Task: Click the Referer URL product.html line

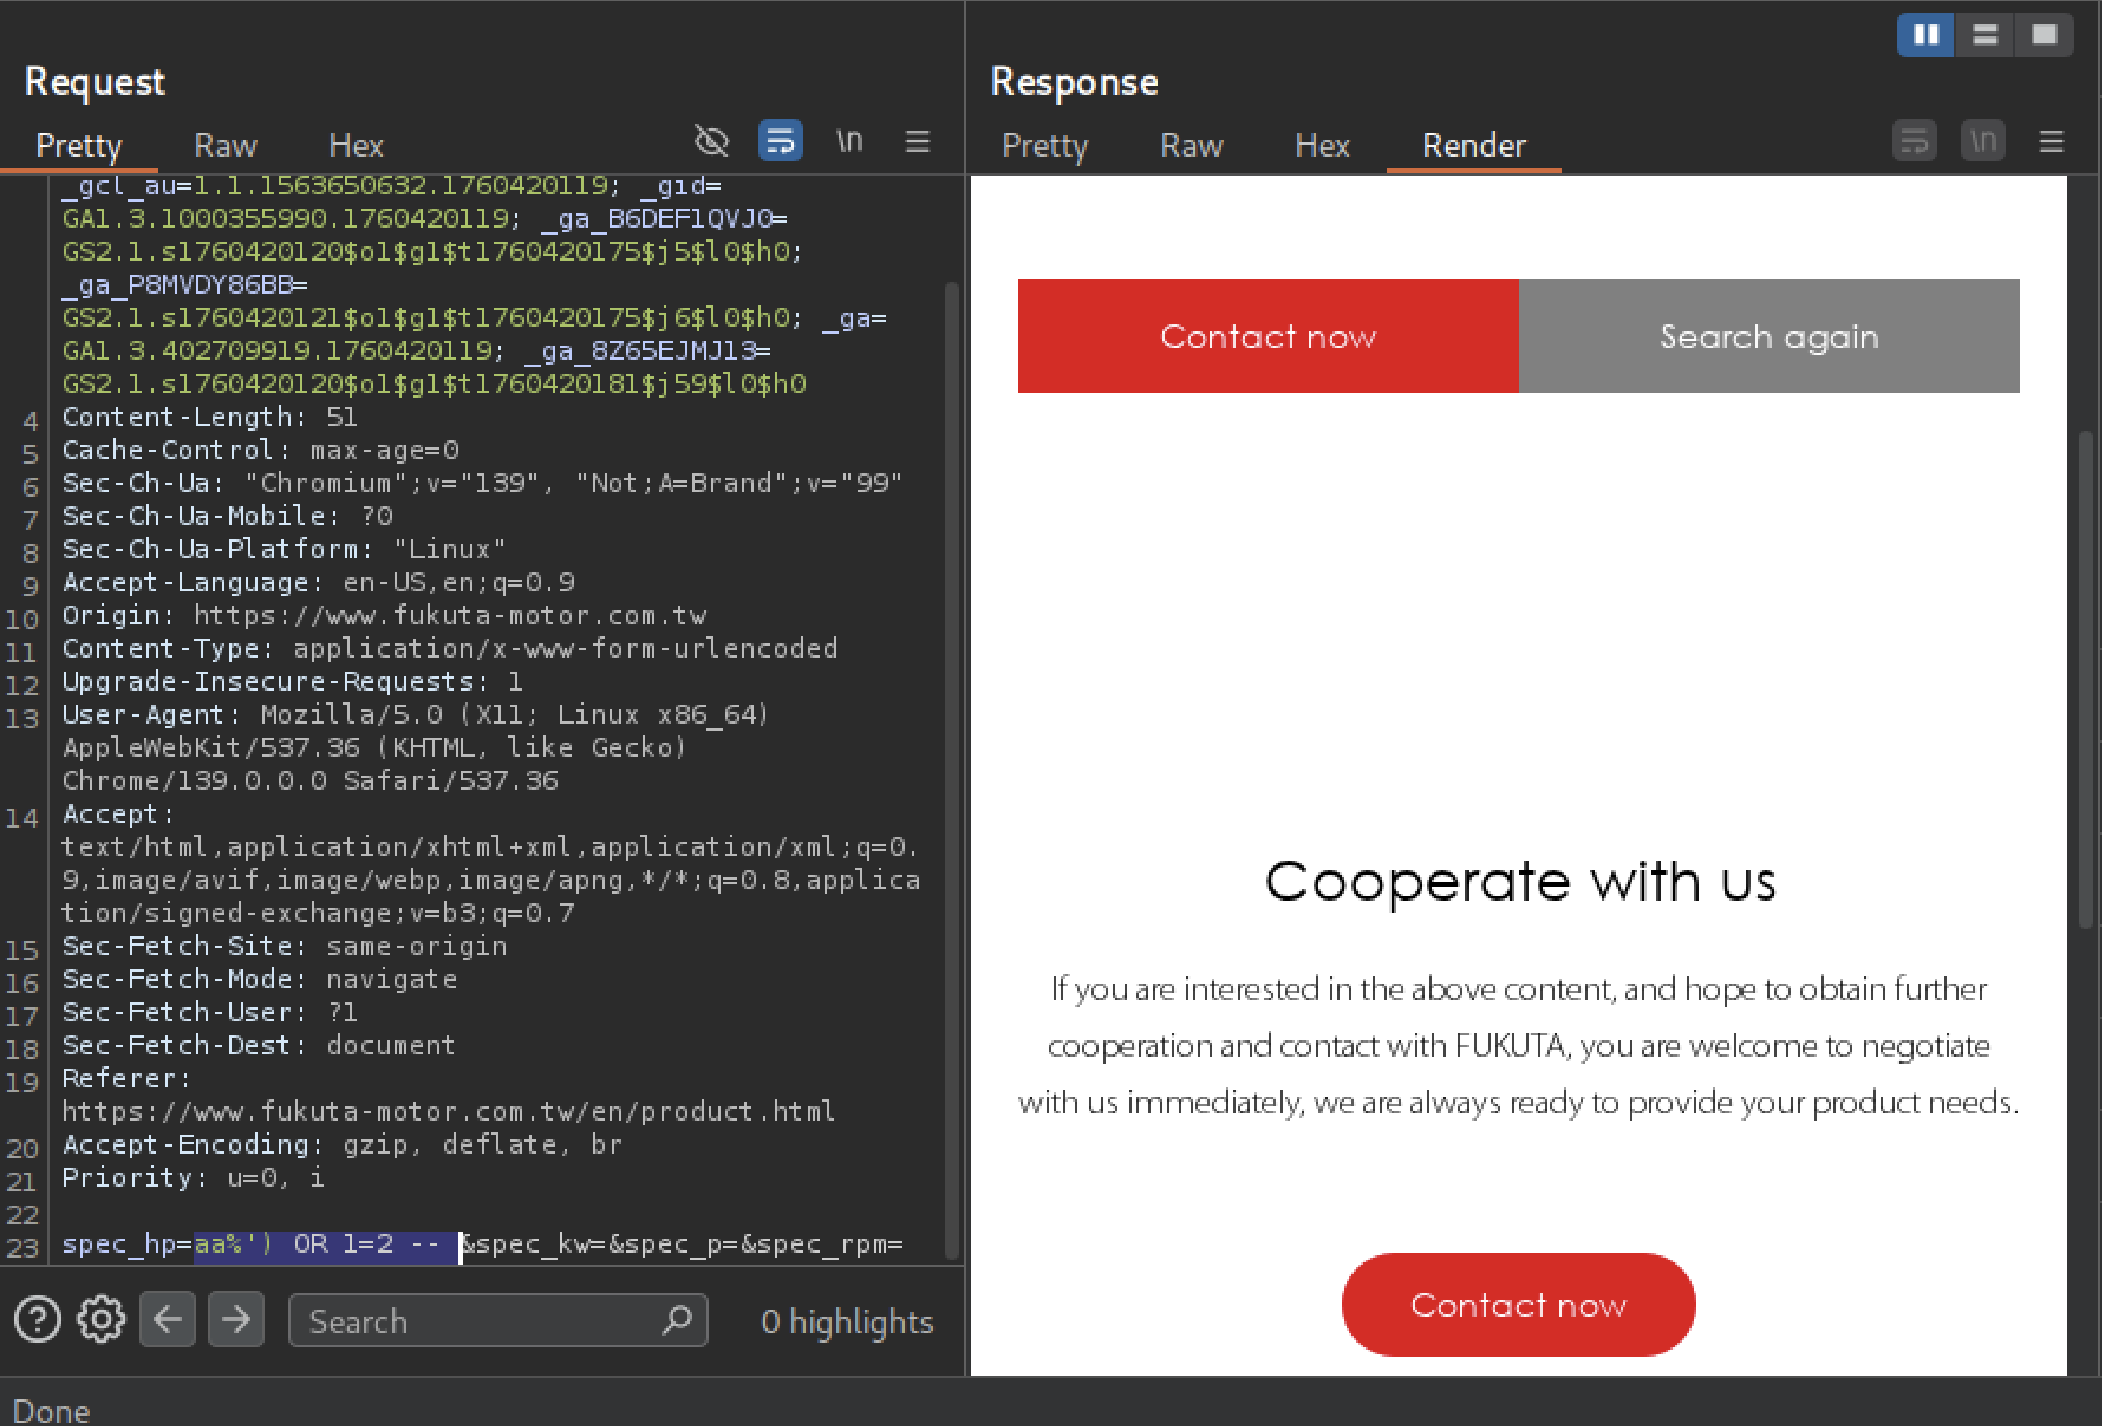Action: tap(449, 1111)
